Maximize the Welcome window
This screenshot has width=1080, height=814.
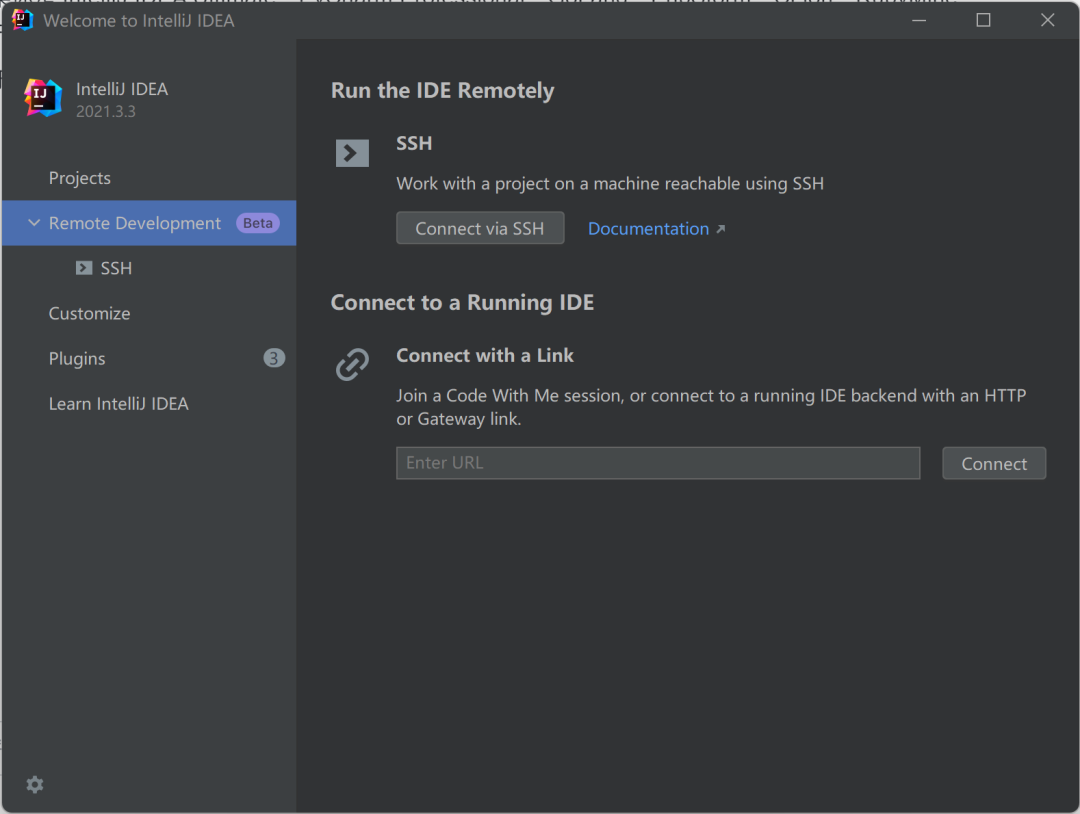[x=984, y=20]
